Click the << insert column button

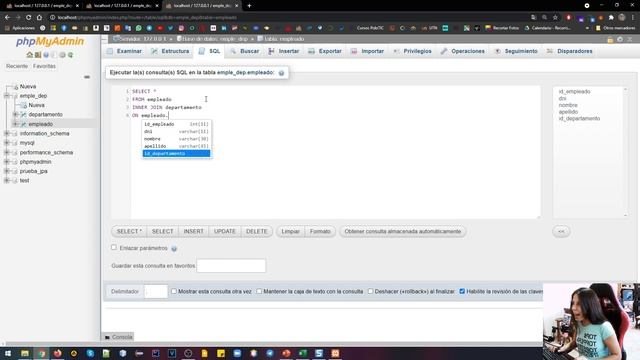561,231
